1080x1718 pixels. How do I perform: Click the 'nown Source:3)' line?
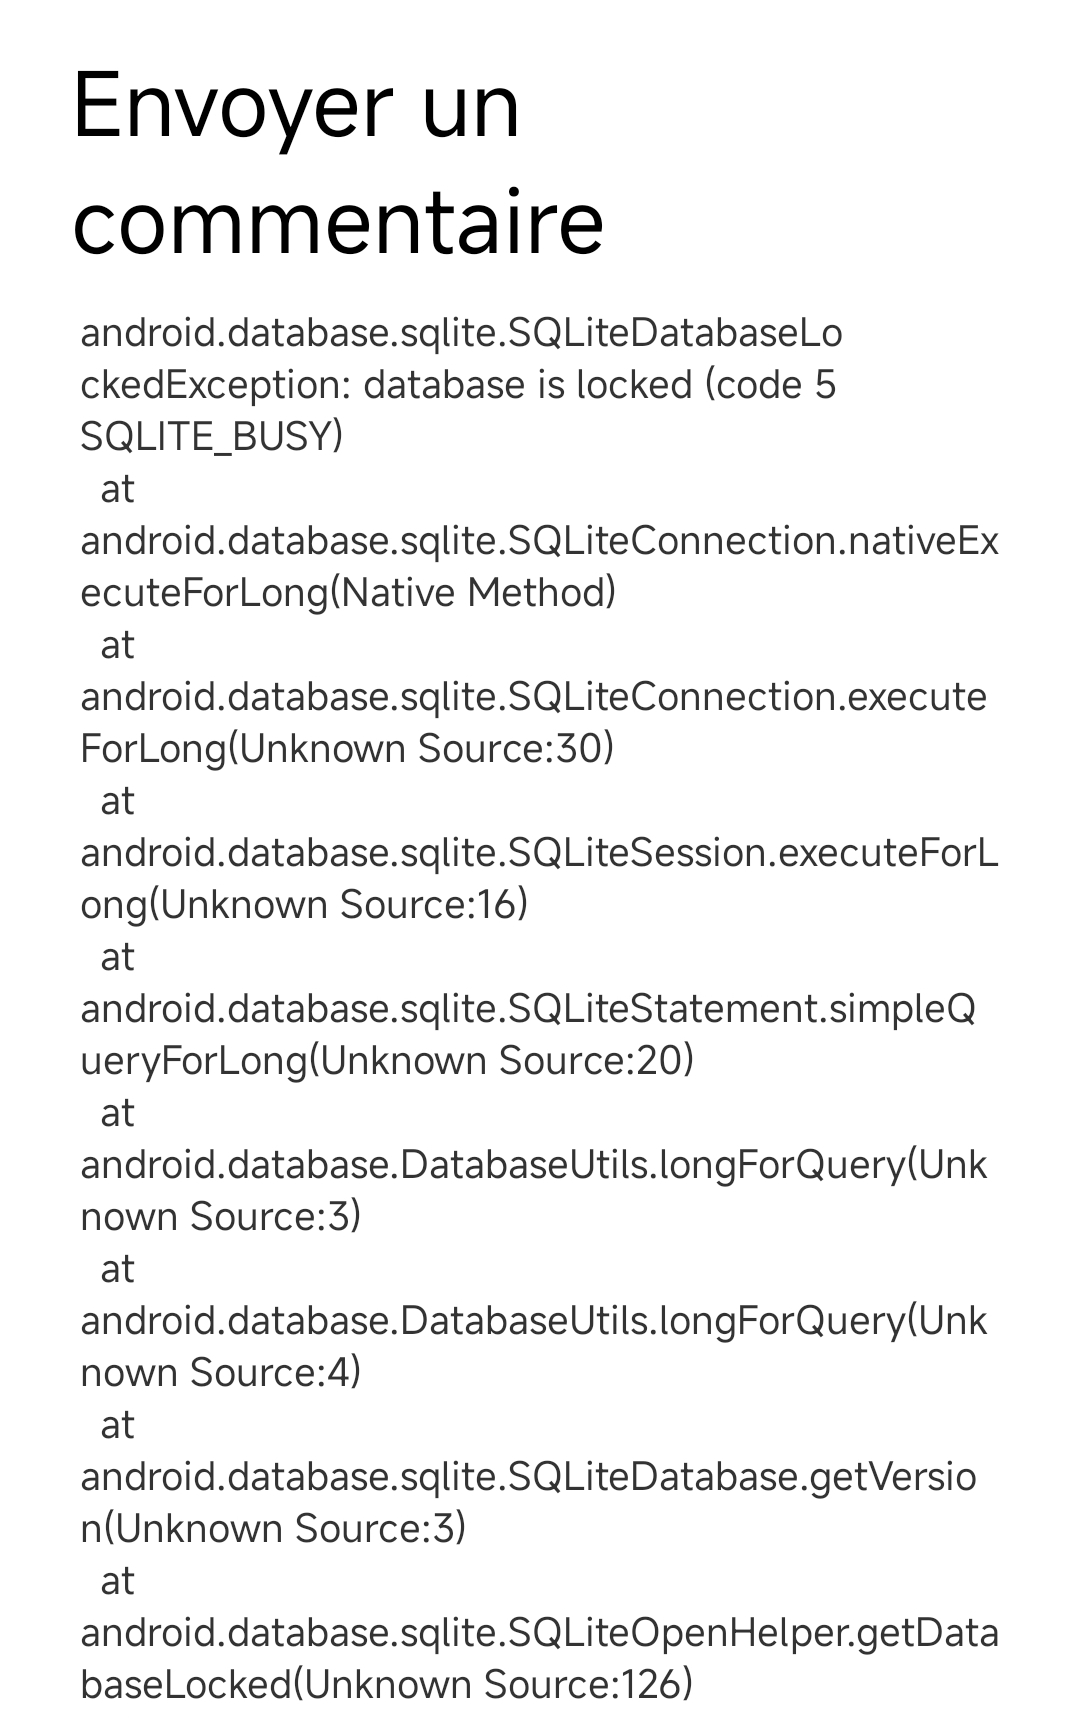point(220,1217)
